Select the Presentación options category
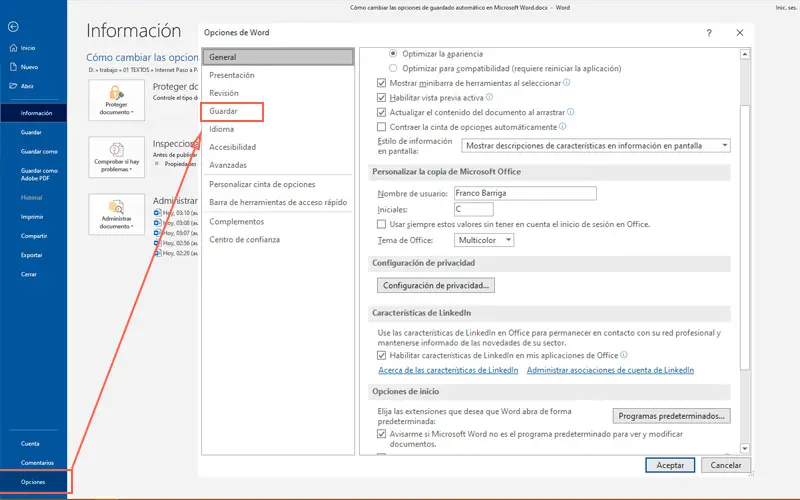The image size is (800, 500). pyautogui.click(x=278, y=75)
